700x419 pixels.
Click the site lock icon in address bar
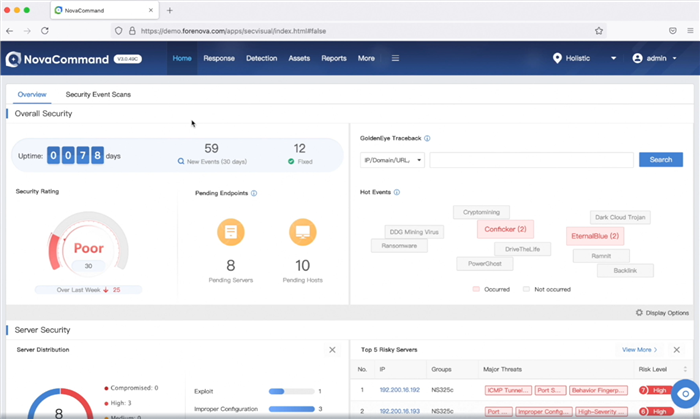click(132, 31)
